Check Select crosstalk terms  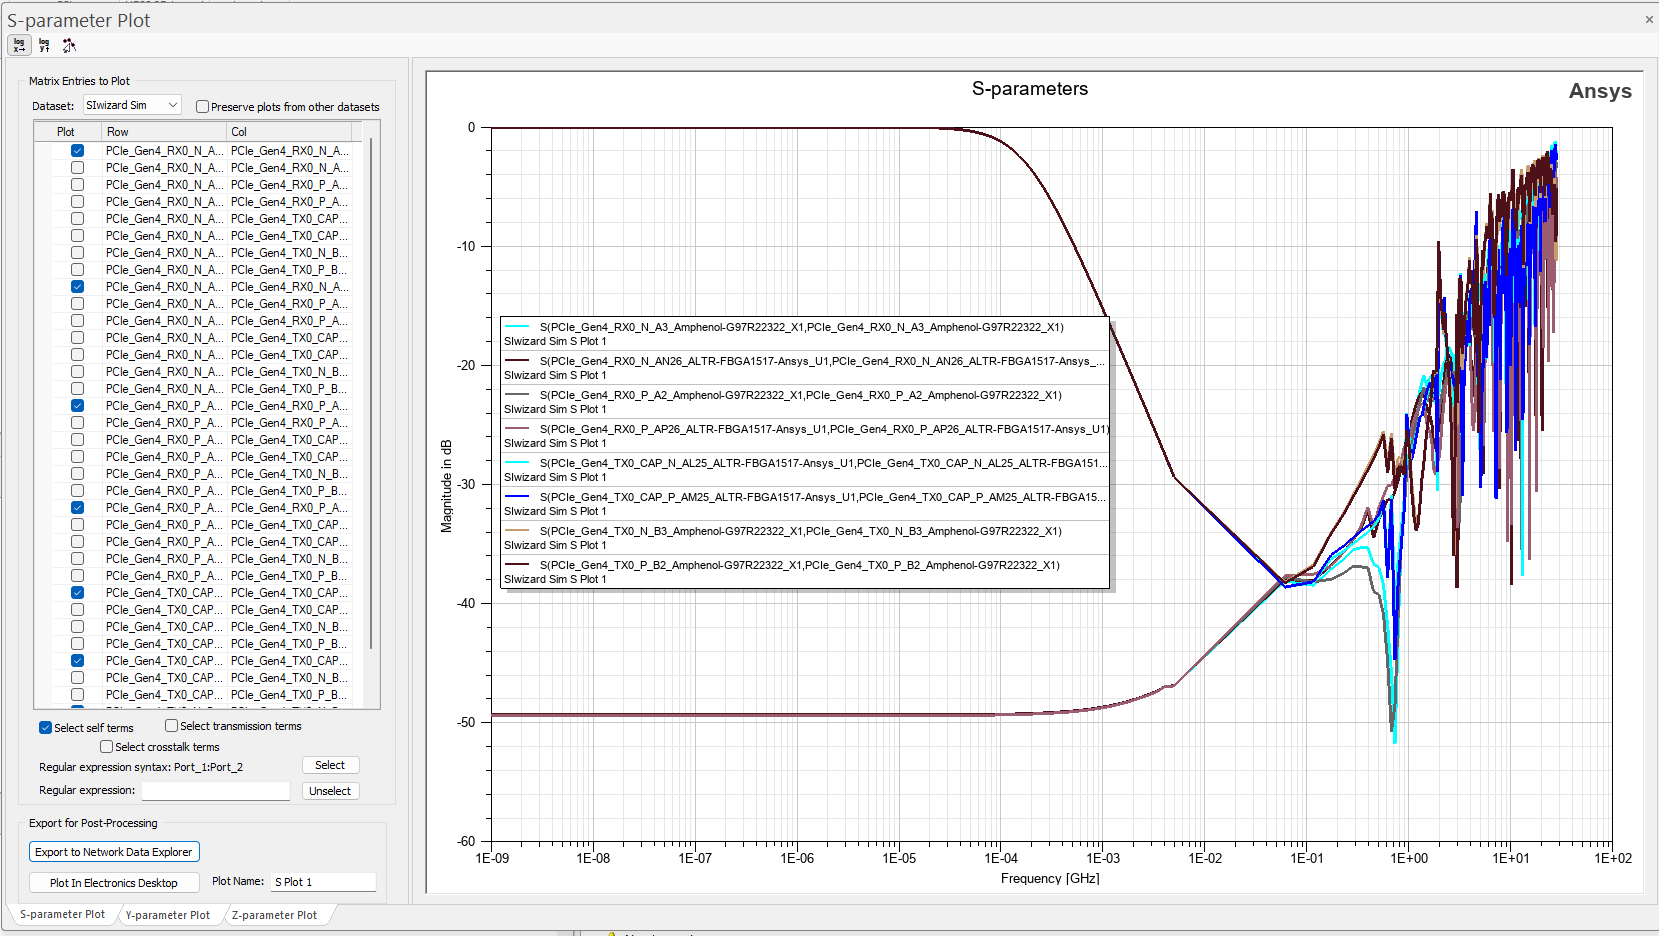pos(106,746)
